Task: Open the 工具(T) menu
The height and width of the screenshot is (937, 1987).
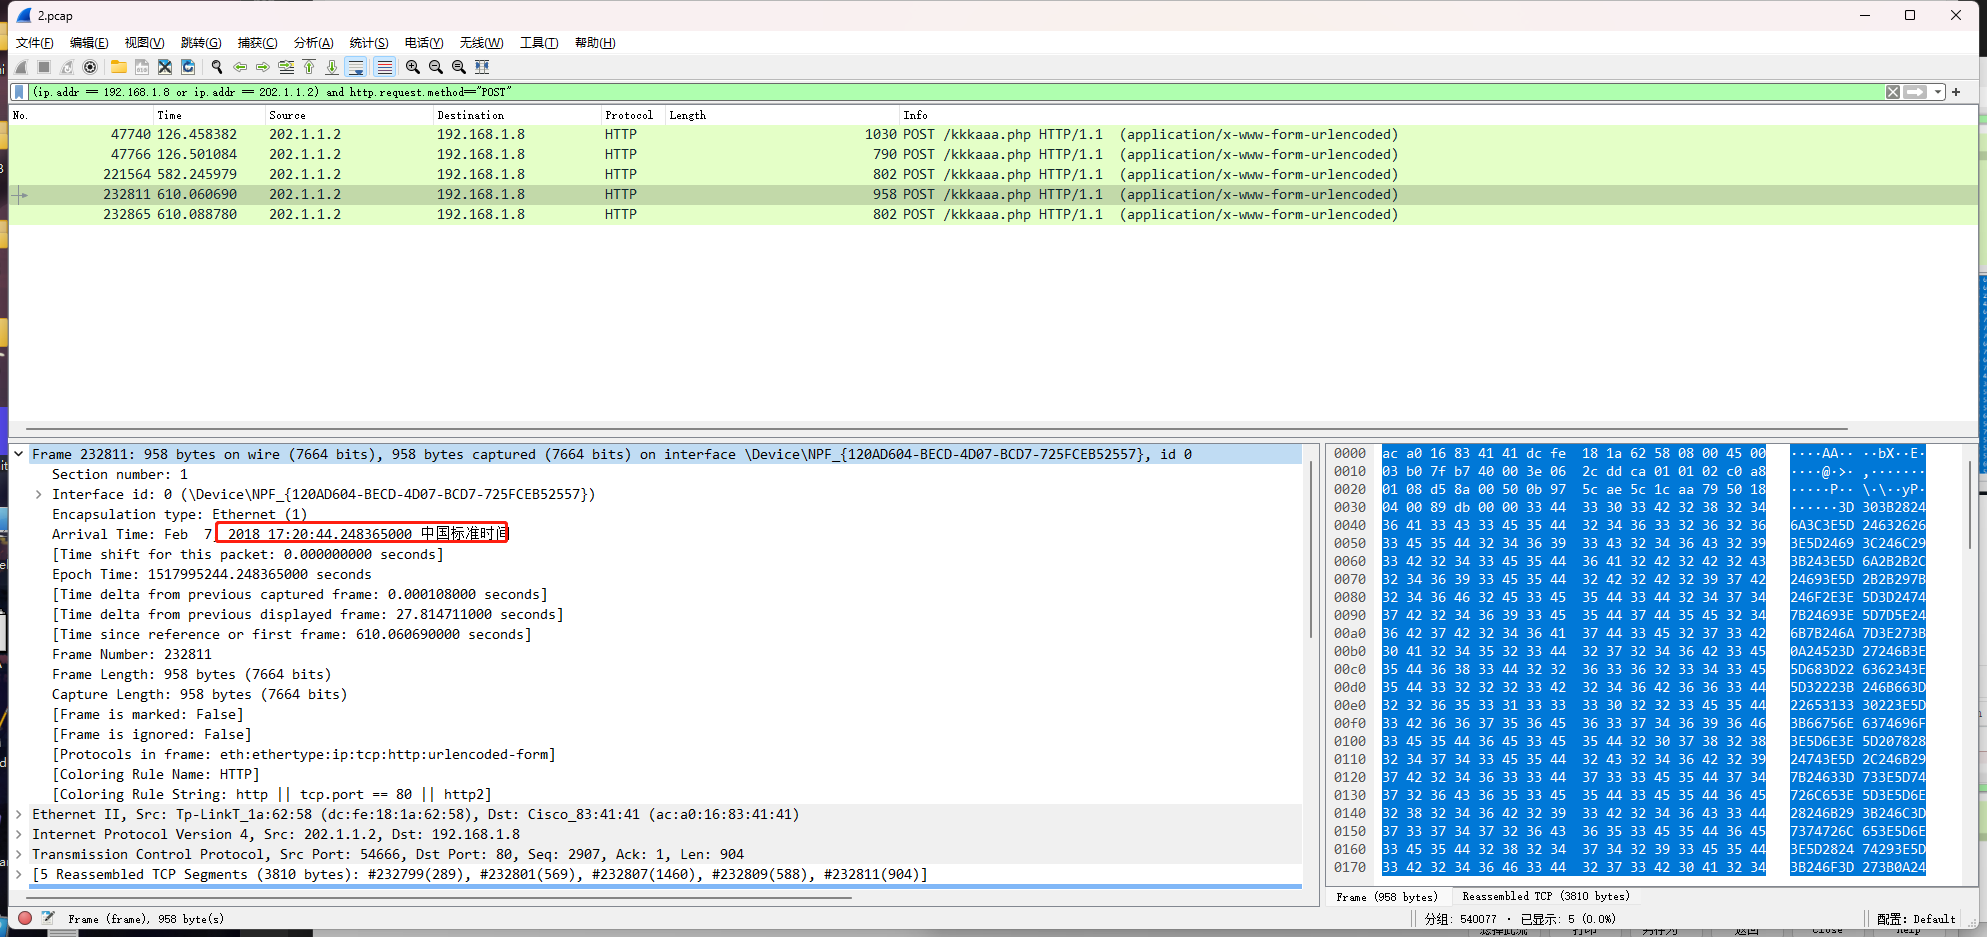Action: [539, 43]
